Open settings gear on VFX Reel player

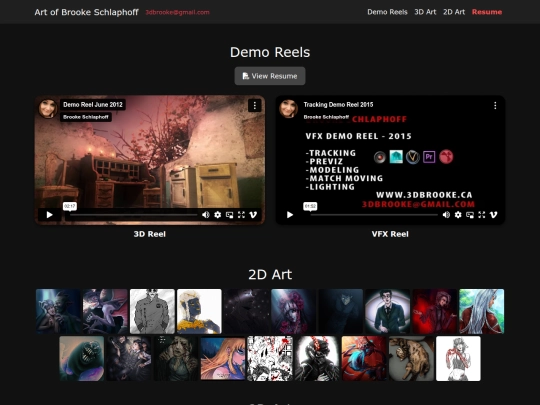tap(458, 215)
